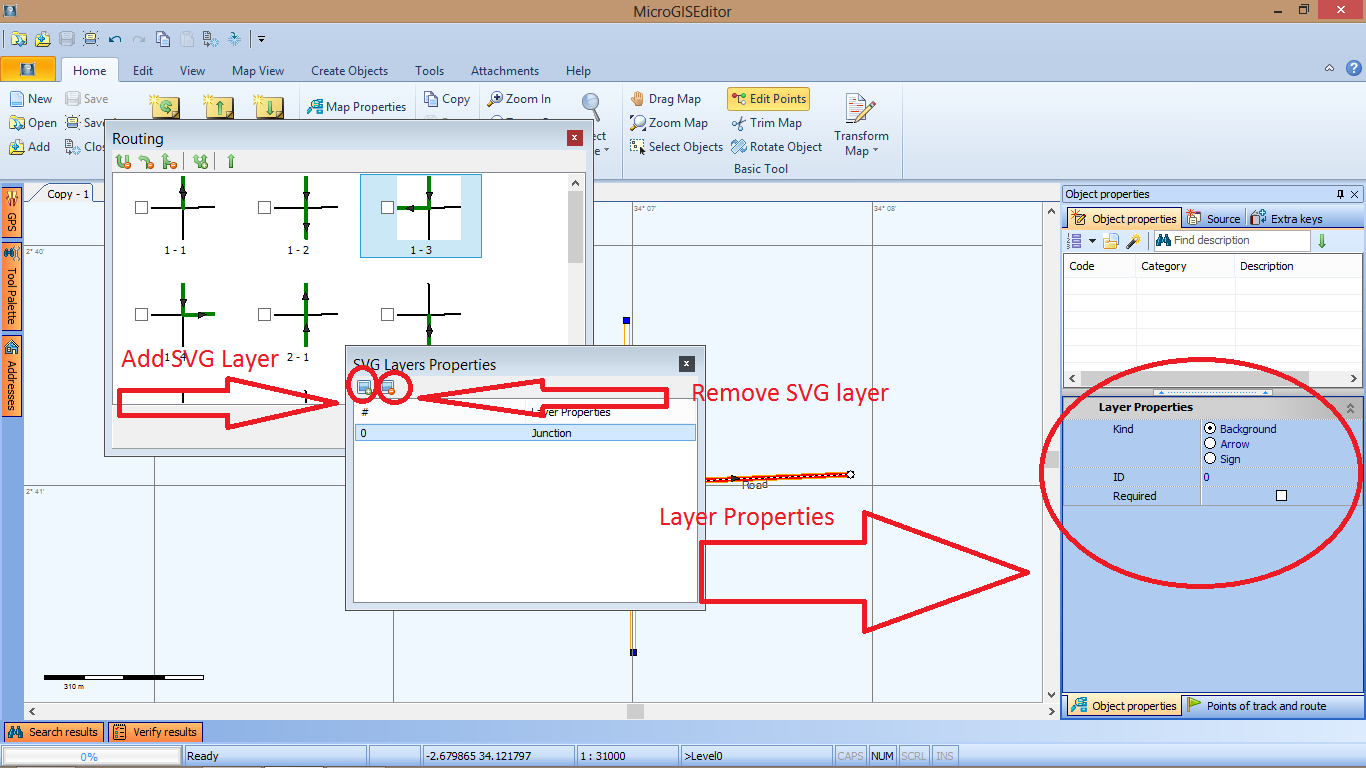The height and width of the screenshot is (768, 1366).
Task: Click the Search results button
Action: (x=53, y=732)
